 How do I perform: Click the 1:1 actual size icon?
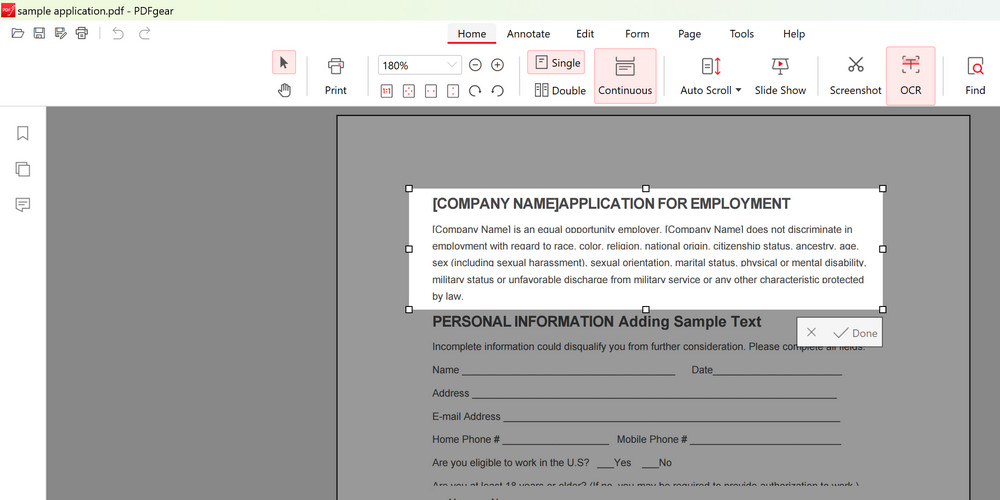click(x=386, y=91)
